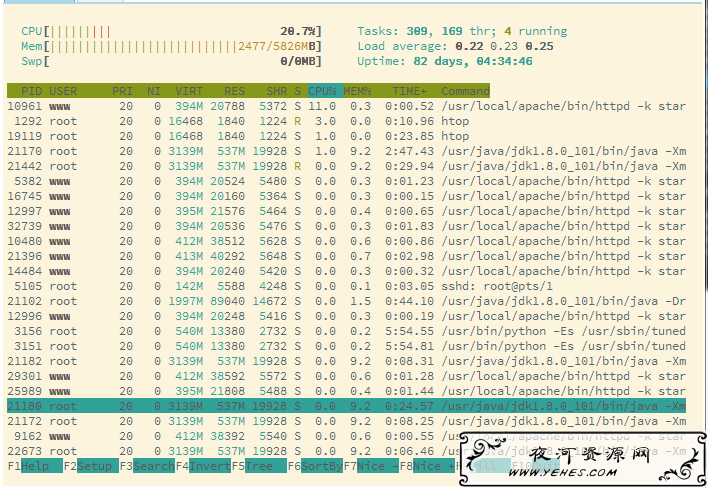The image size is (708, 488).
Task: Sort by the VIRT column header
Action: click(x=189, y=91)
